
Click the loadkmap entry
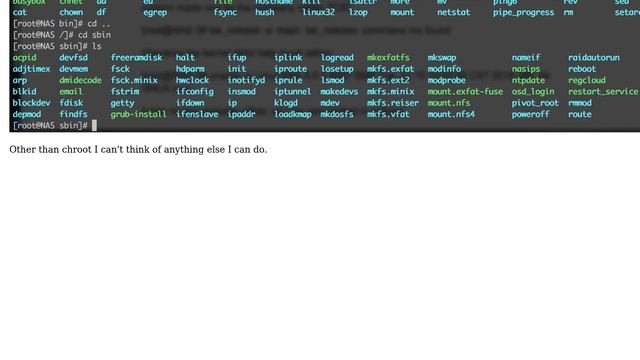coord(293,115)
